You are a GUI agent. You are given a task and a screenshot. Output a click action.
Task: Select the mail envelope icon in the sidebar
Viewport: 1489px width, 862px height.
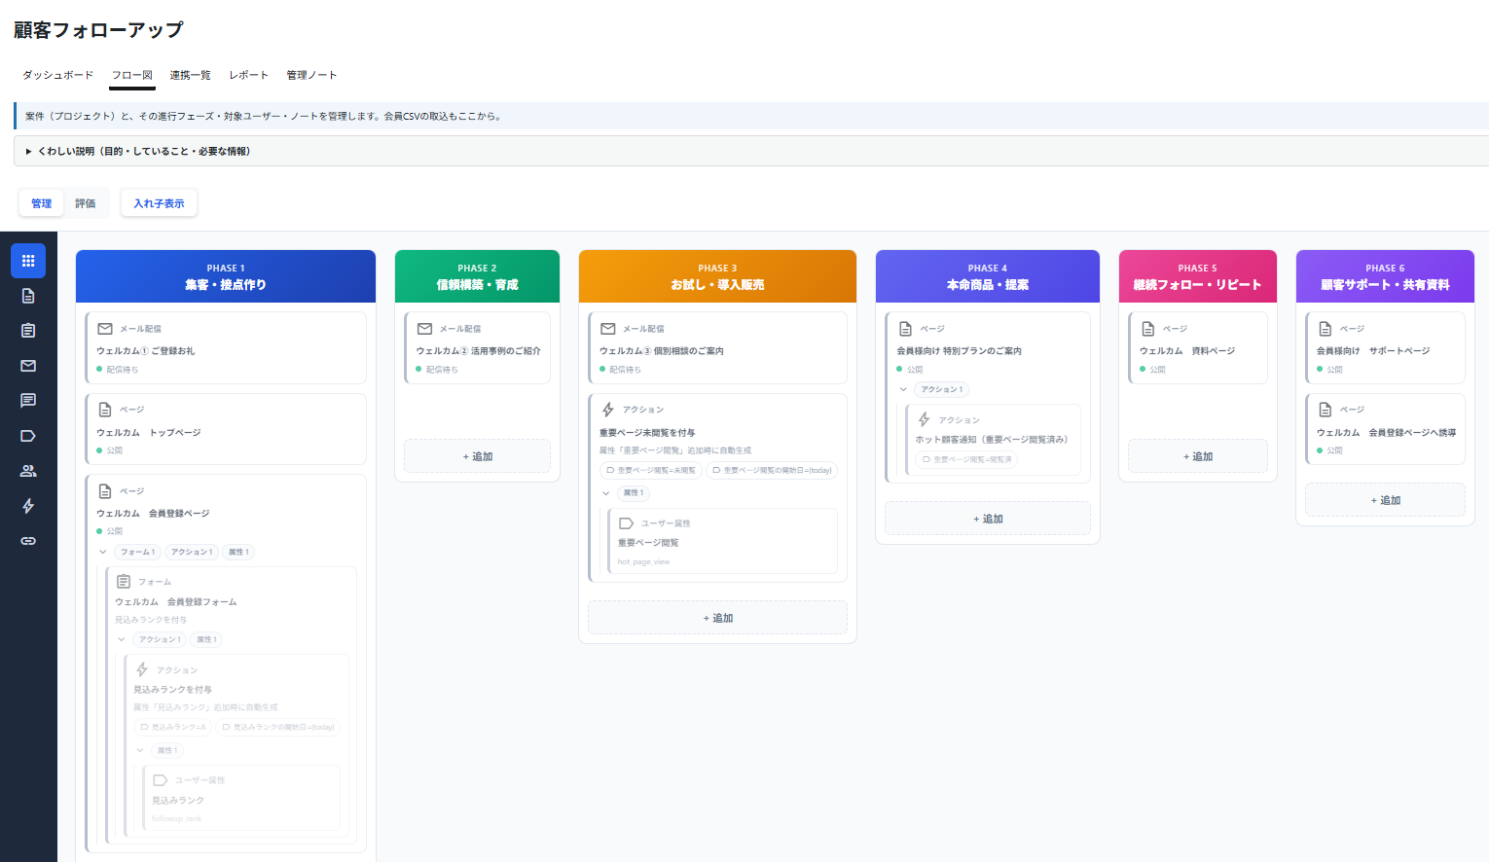point(28,366)
